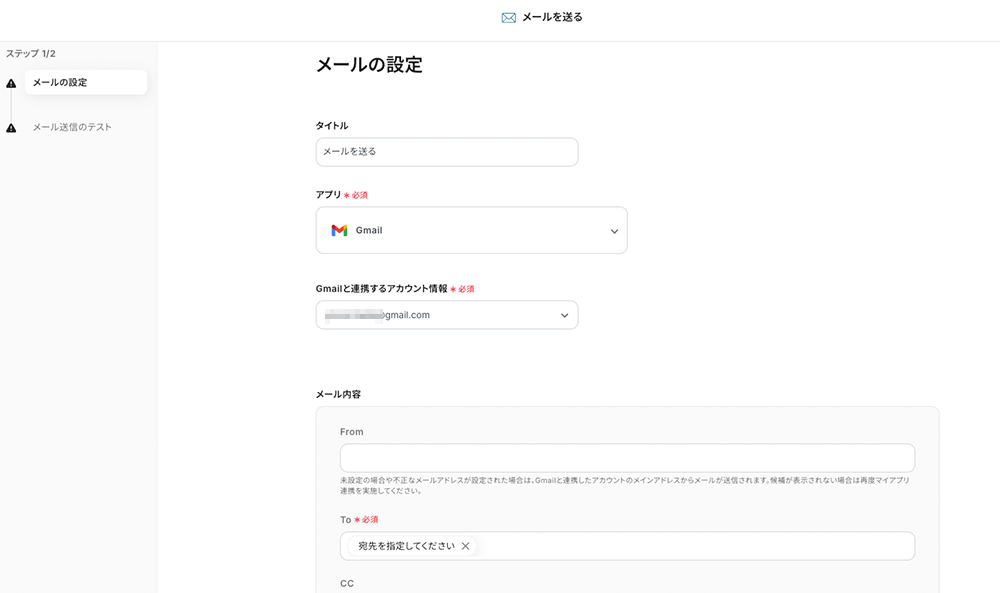Open the Gmail account dropdown arrow
1000x593 pixels.
564,315
